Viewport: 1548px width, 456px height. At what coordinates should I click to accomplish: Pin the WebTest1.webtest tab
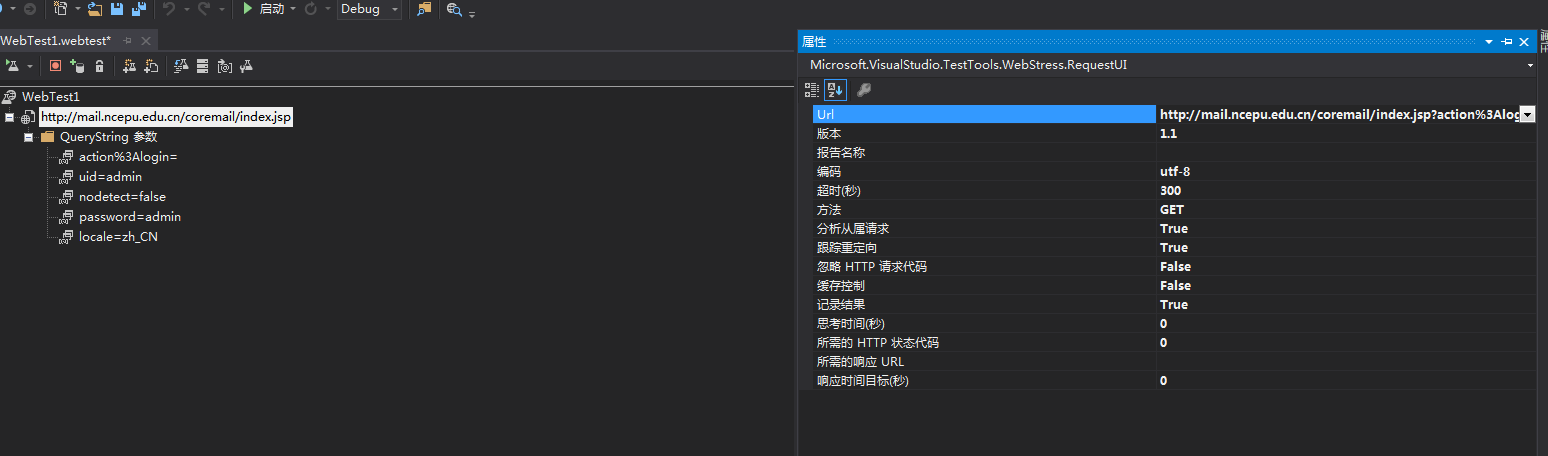pos(127,41)
